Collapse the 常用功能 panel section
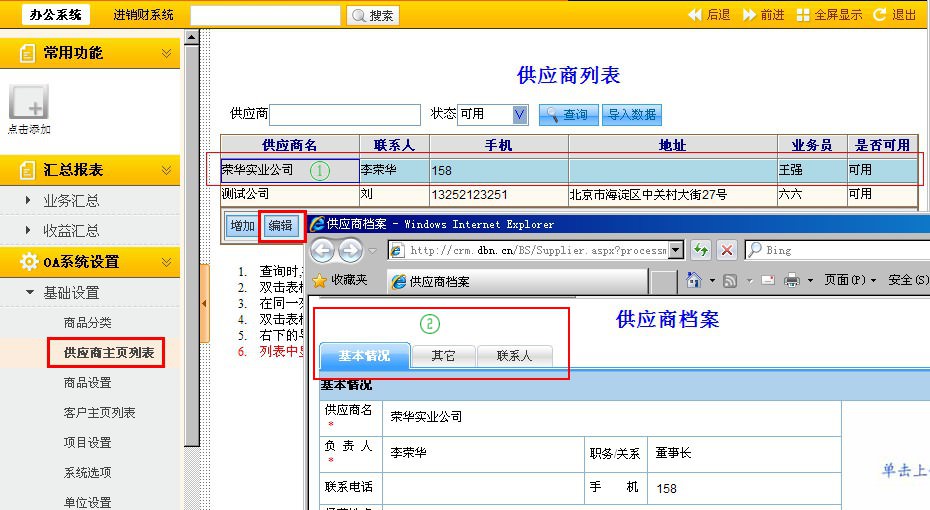This screenshot has width=930, height=510. [x=166, y=53]
